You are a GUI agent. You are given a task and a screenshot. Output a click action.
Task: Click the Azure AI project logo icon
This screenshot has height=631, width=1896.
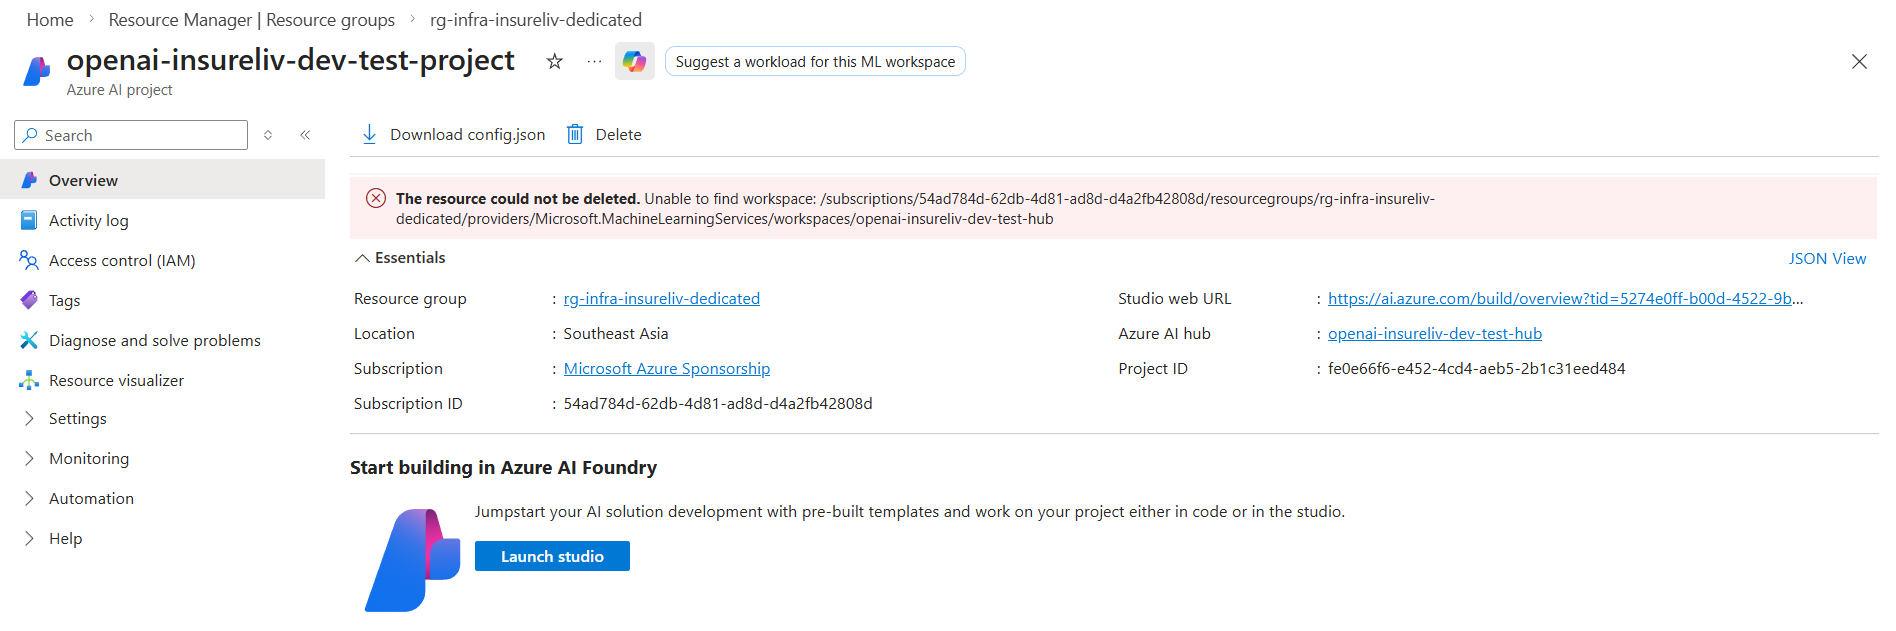[37, 71]
